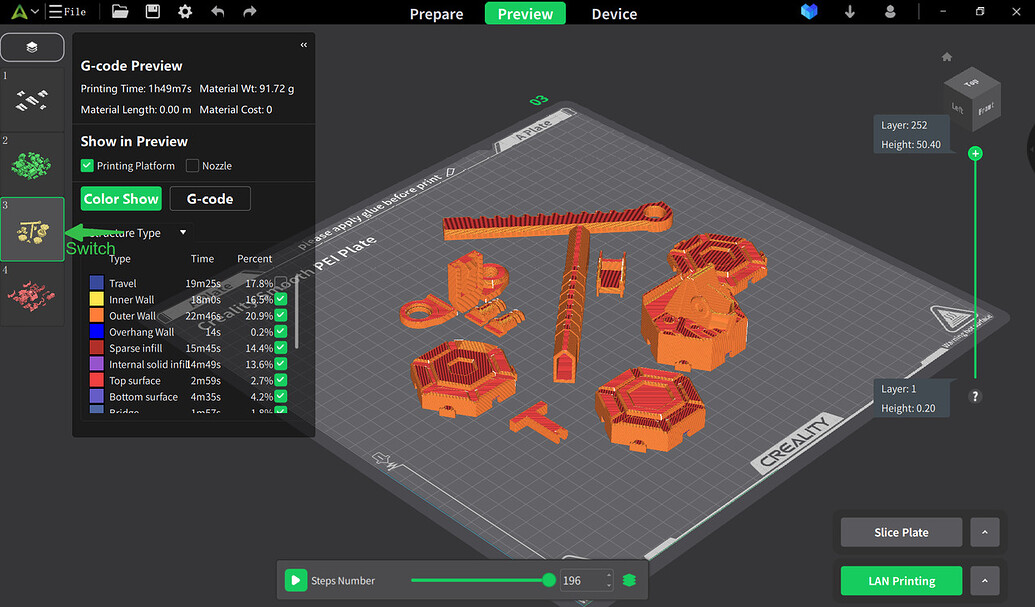Redo the last action

point(249,12)
